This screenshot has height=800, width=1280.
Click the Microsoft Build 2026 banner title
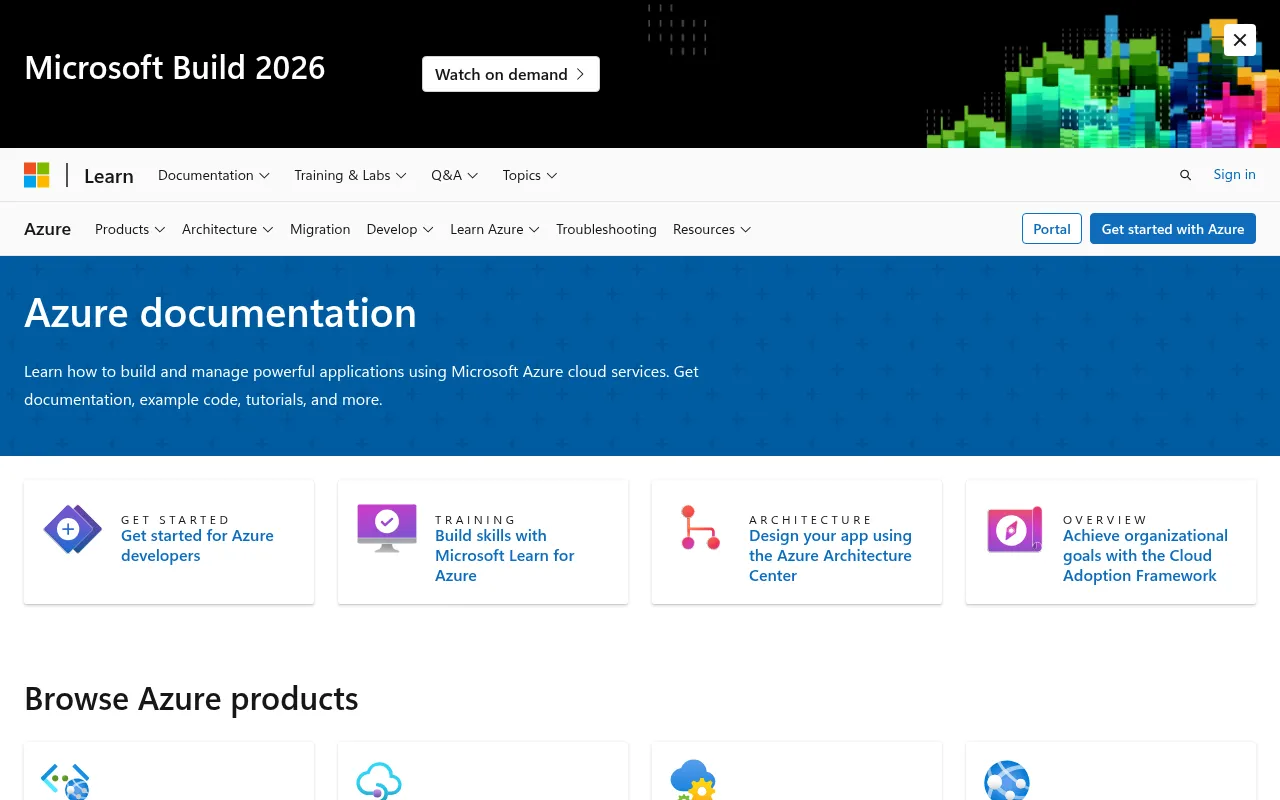(175, 67)
